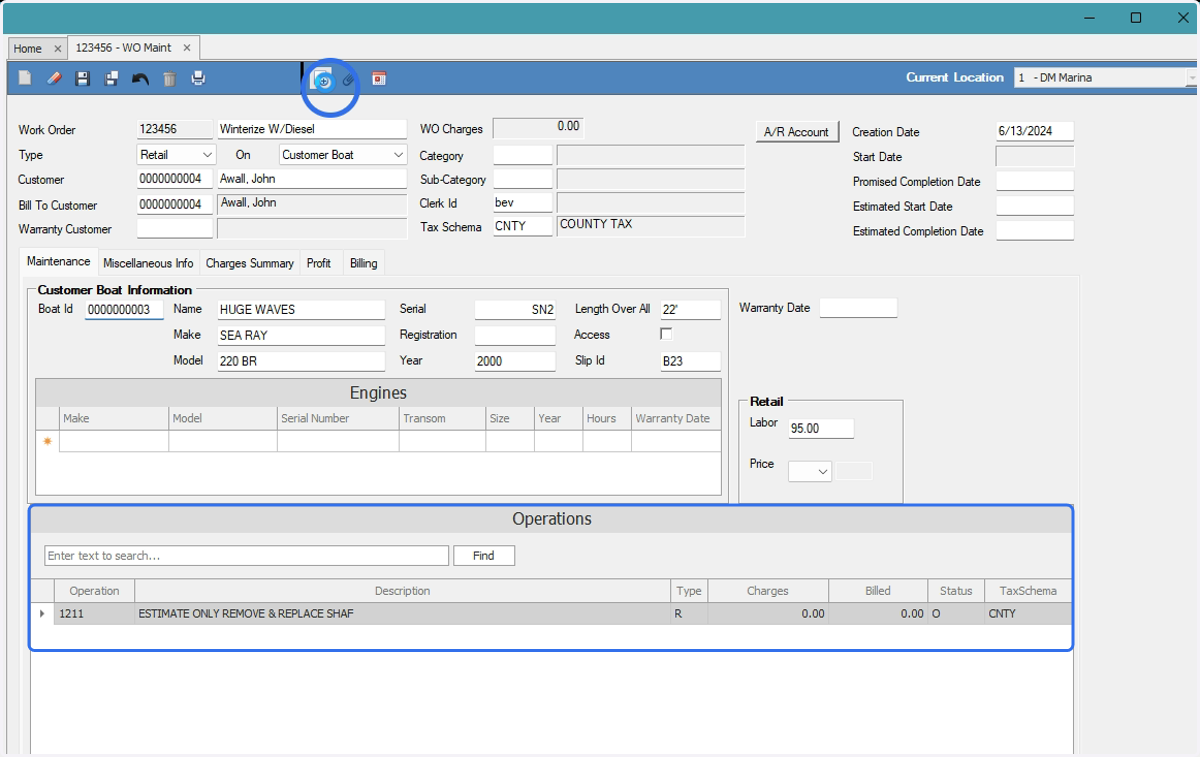Viewport: 1200px width, 757px height.
Task: Click the Registration field
Action: [515, 335]
